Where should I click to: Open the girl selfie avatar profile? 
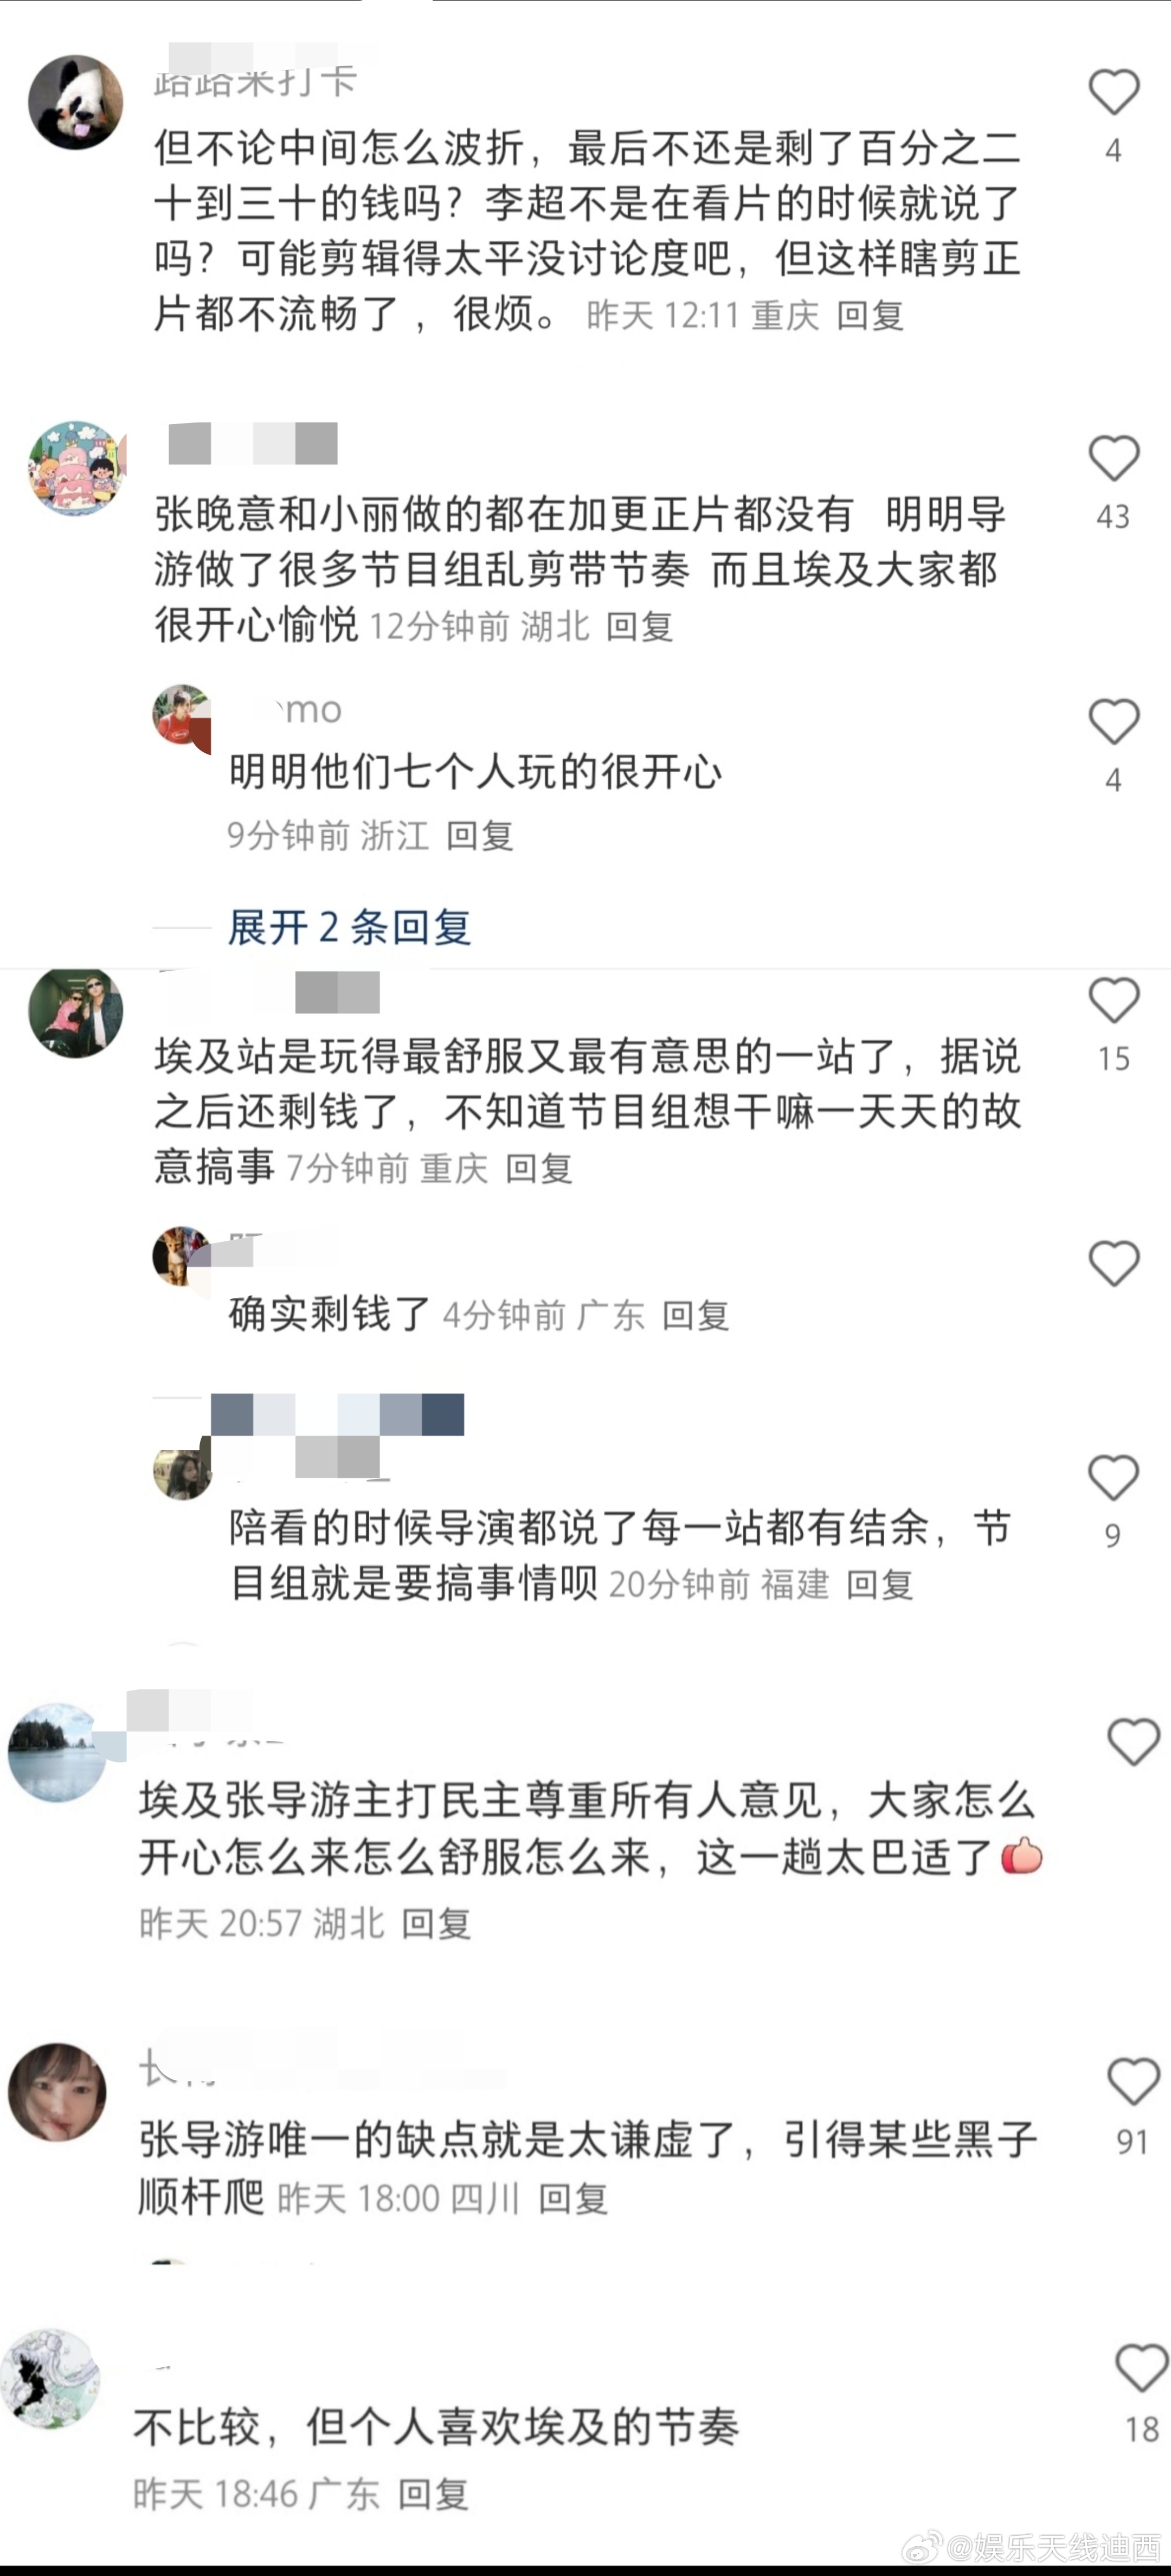coord(57,2092)
